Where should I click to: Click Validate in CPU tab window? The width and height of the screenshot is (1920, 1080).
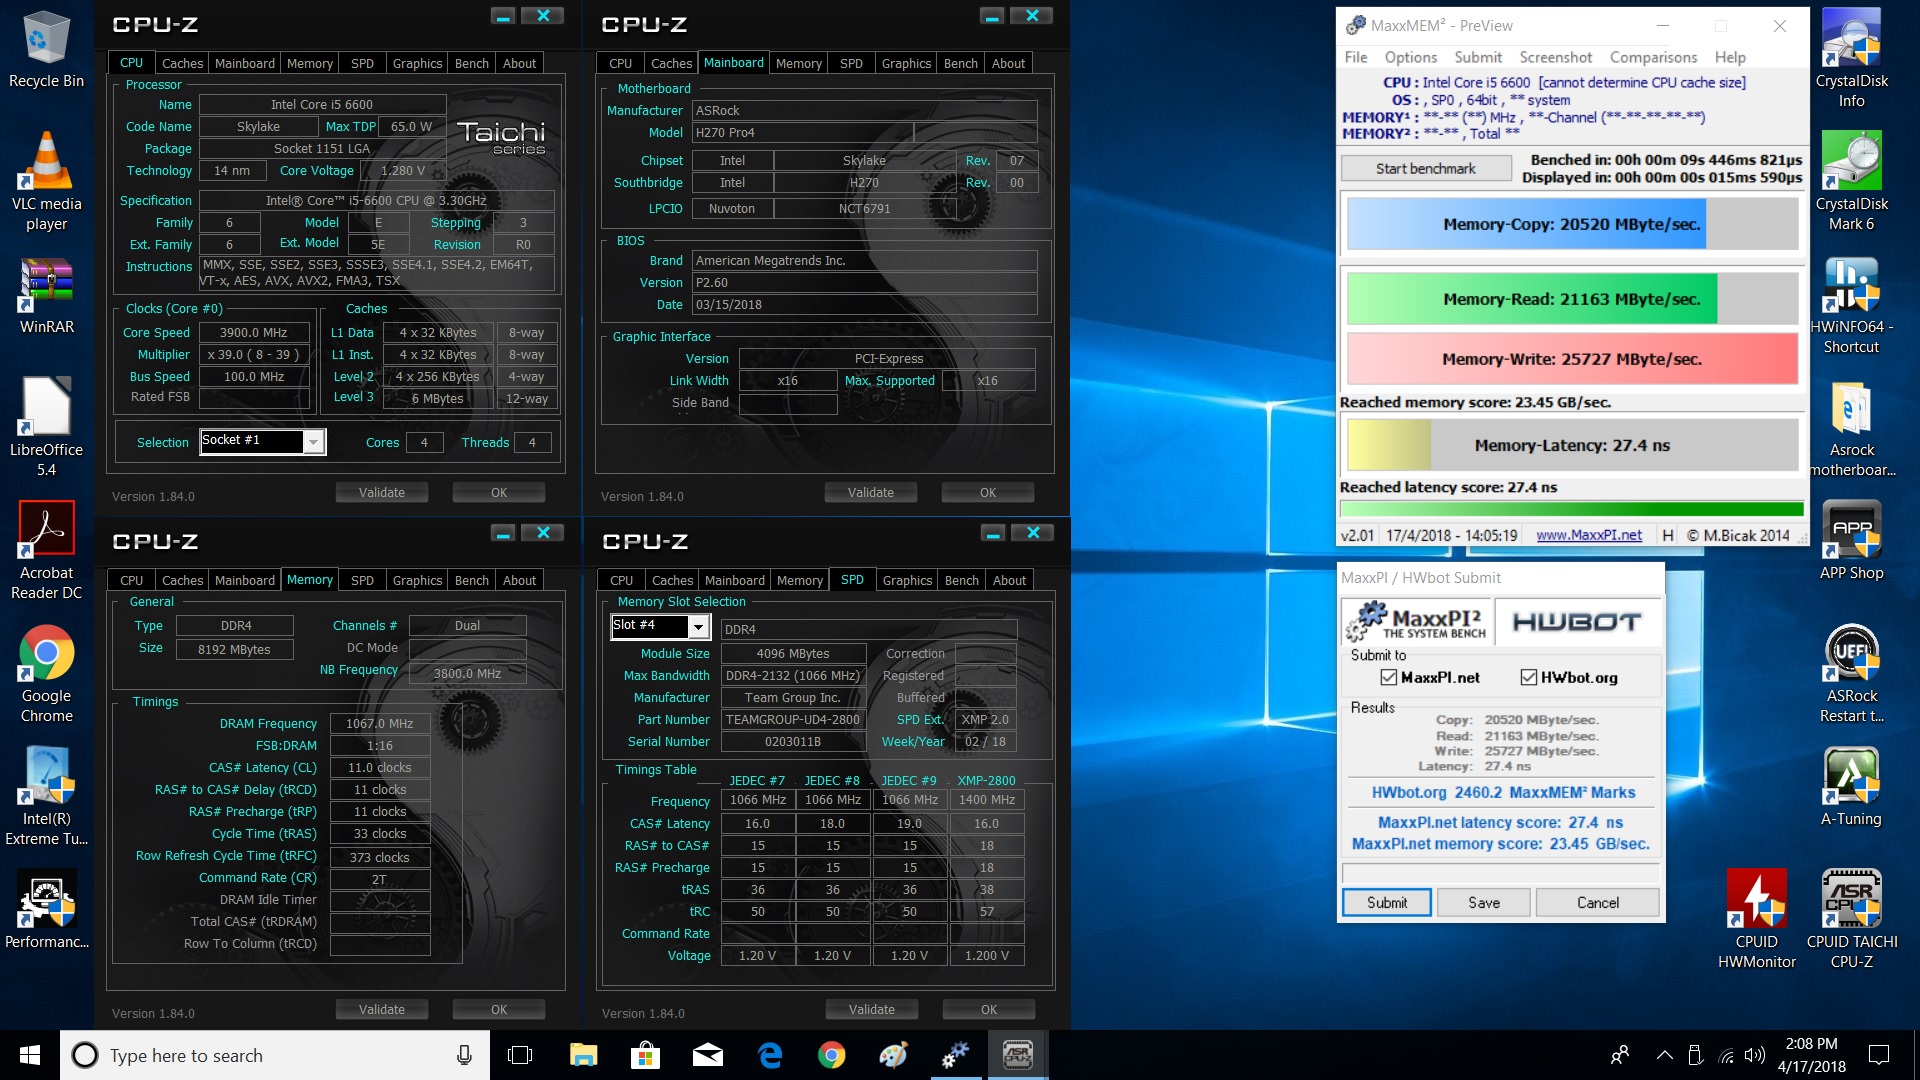[381, 492]
